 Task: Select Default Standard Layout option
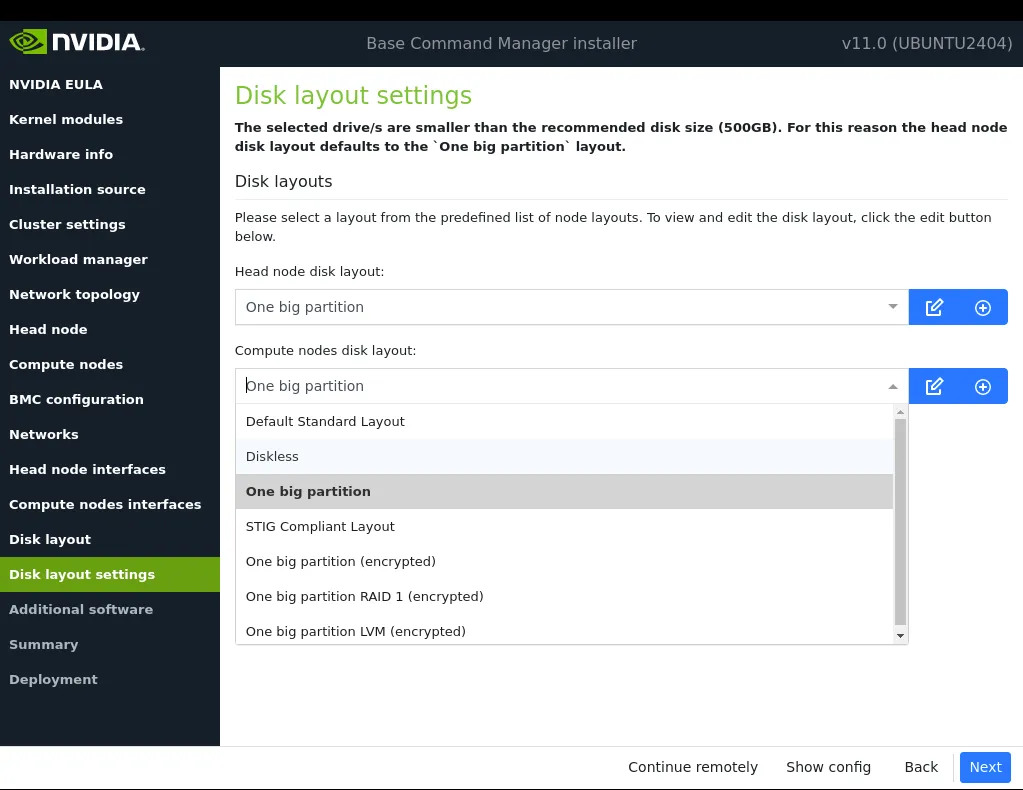[564, 421]
